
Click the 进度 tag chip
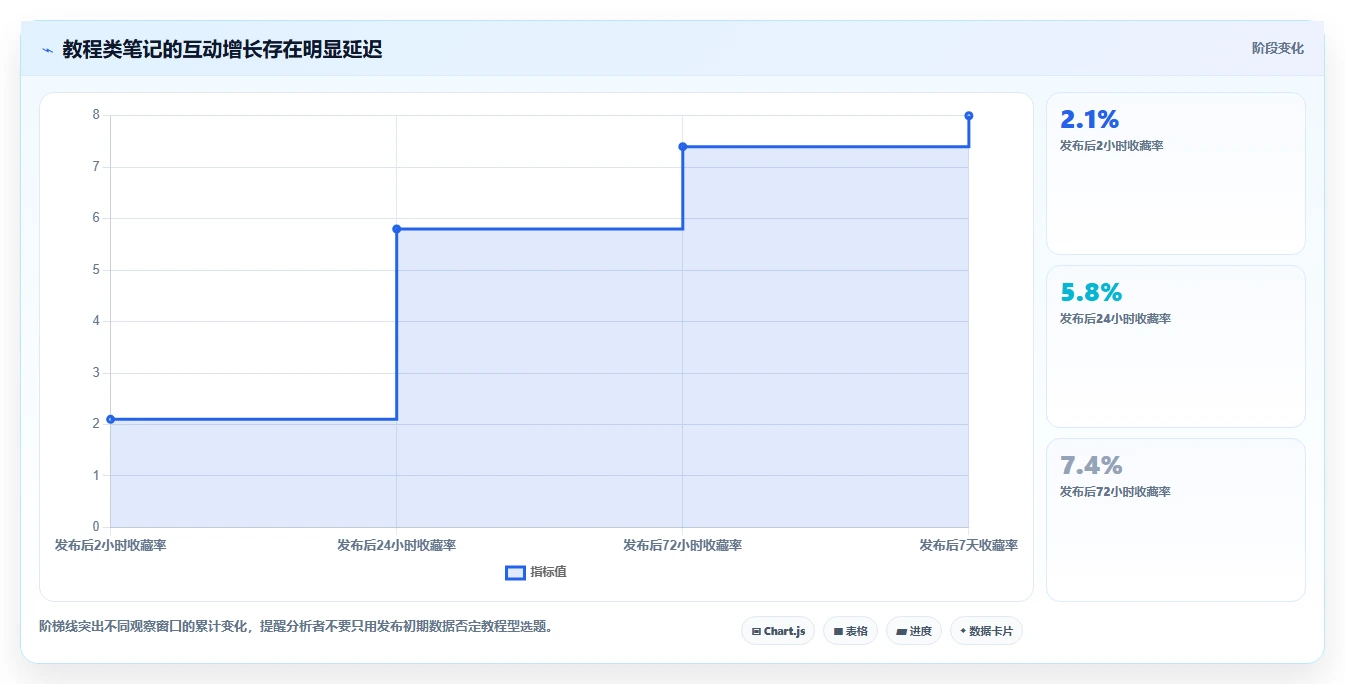tap(914, 631)
